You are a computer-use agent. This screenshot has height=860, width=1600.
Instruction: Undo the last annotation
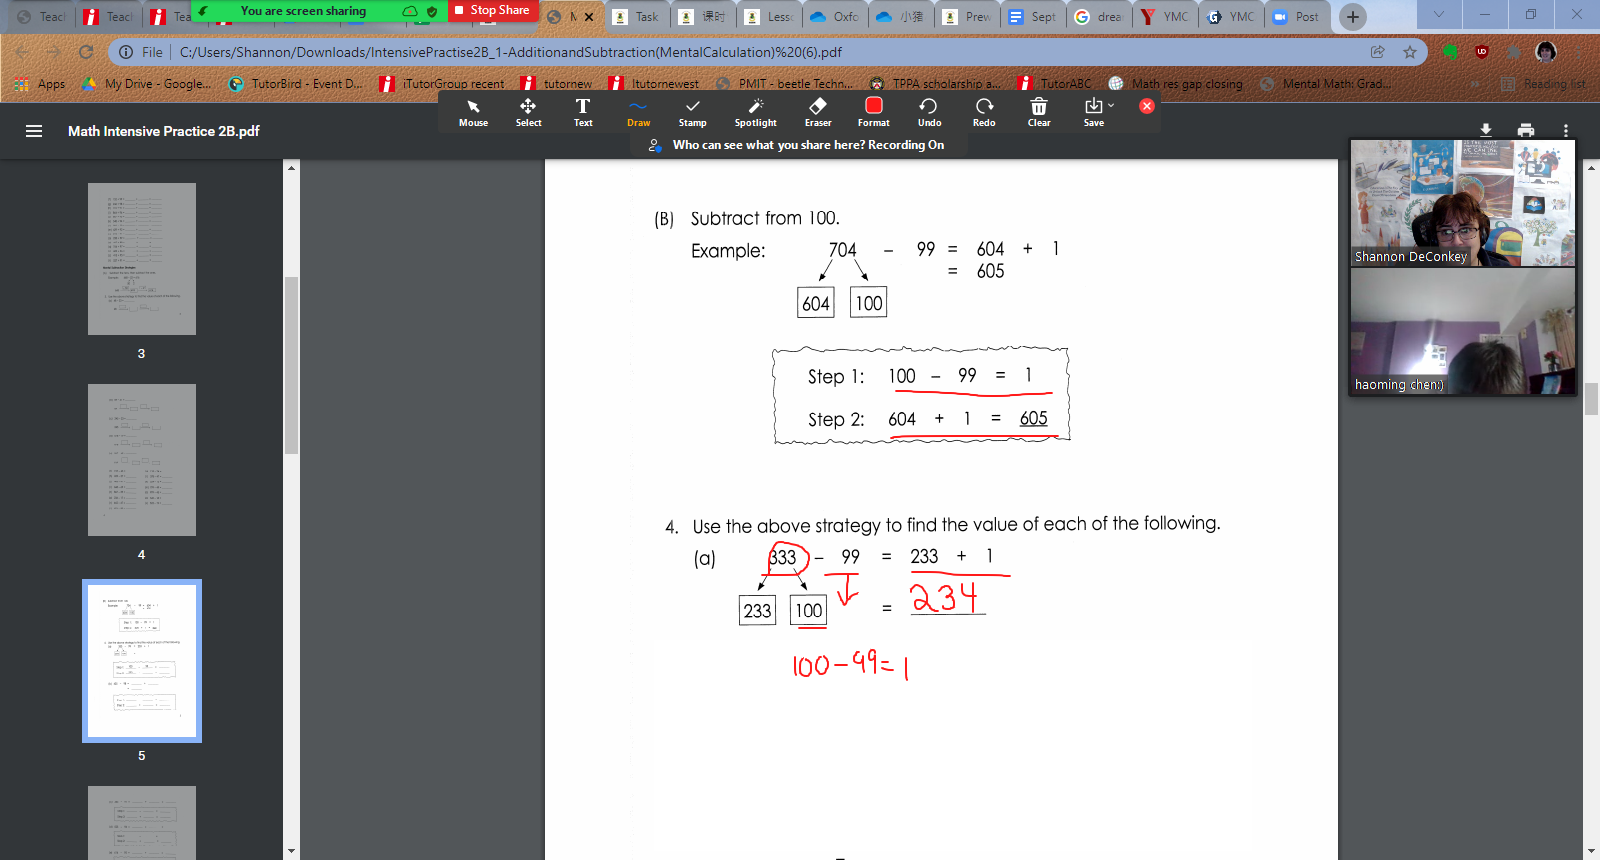929,112
